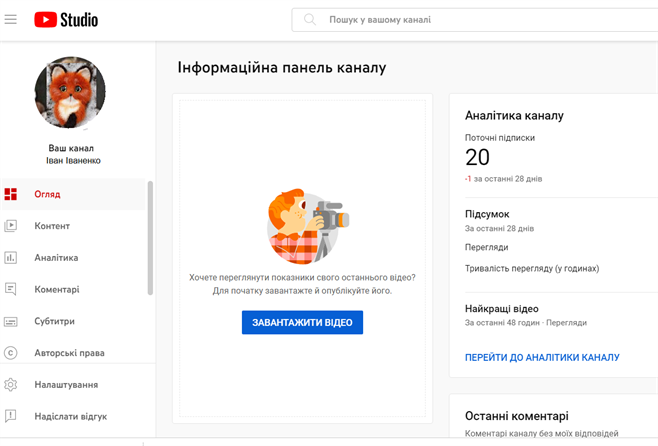Click the Субтитри captions icon

(11, 321)
